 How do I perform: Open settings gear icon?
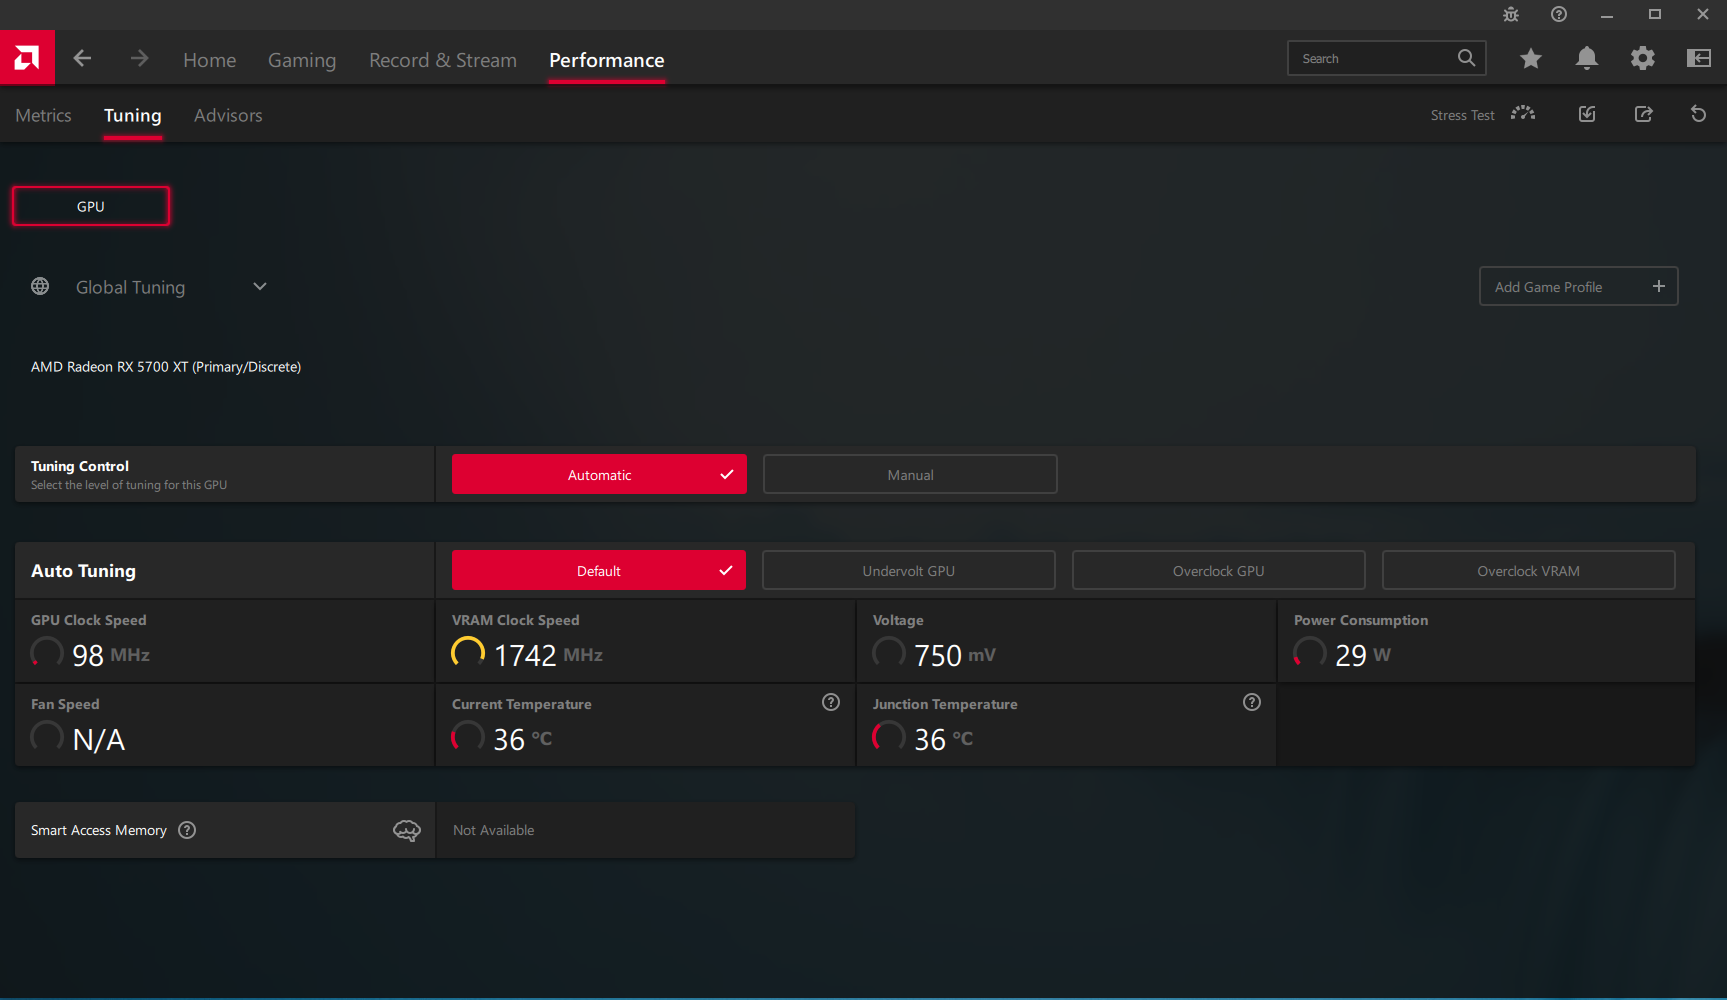[x=1642, y=59]
